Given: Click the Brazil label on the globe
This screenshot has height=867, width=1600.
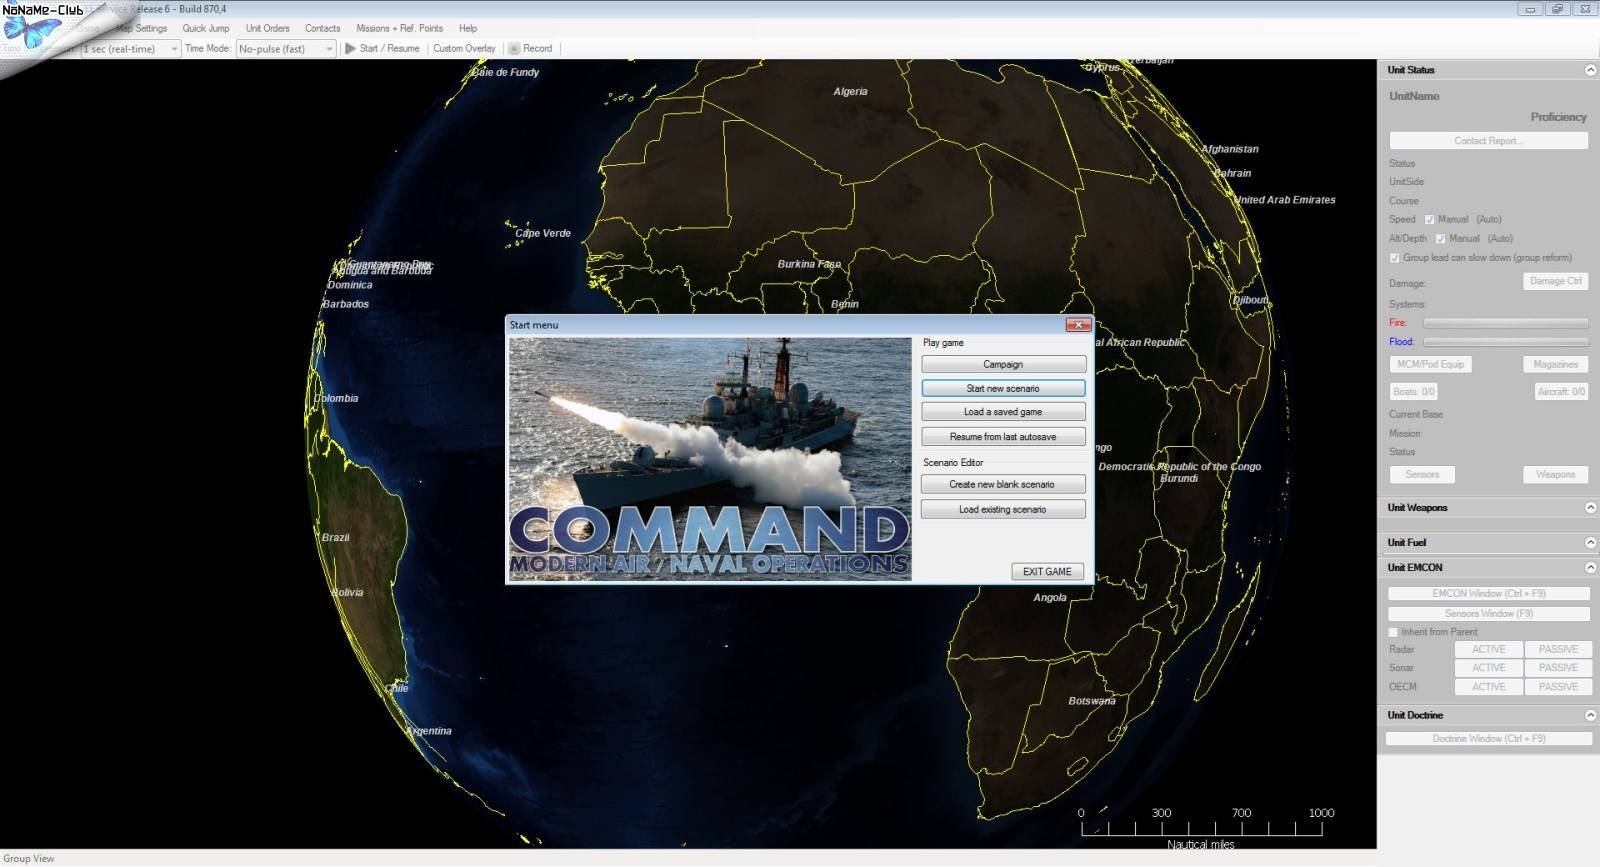Looking at the screenshot, I should click(x=336, y=538).
